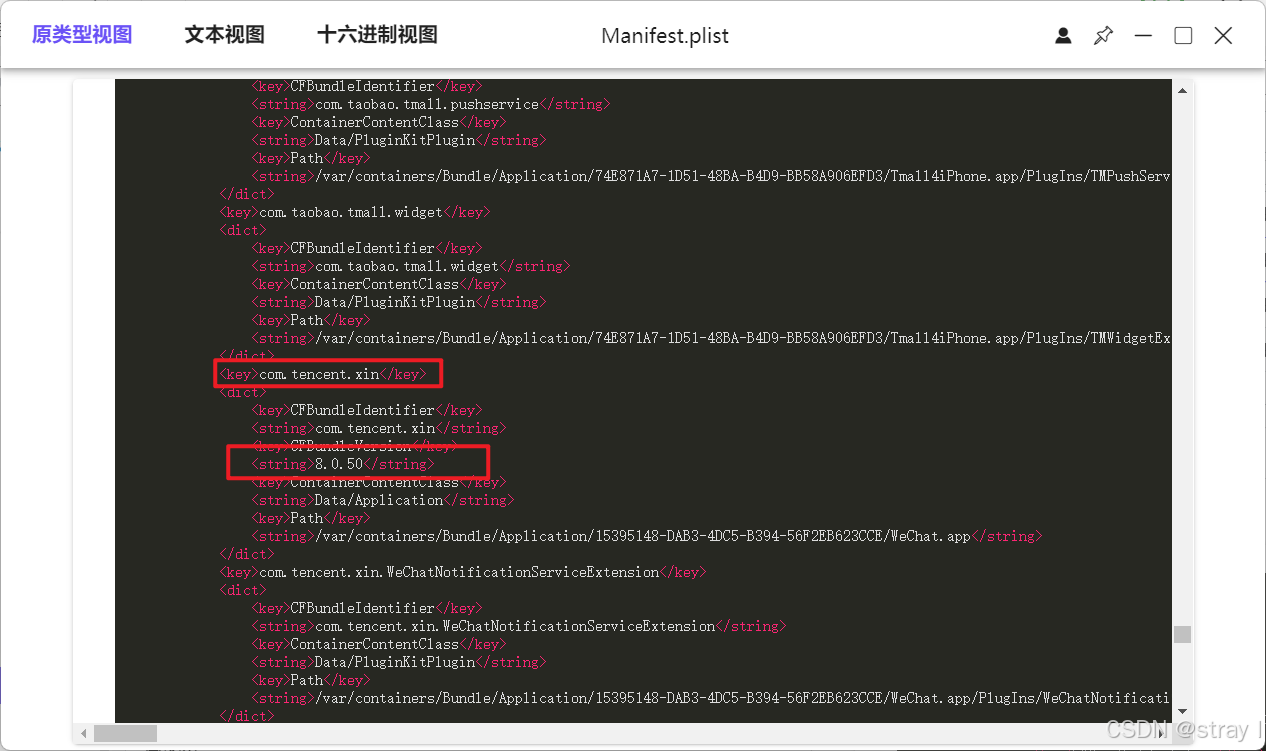Click the 8.0.50 version string
Viewport: 1266px width, 751px height.
click(x=342, y=464)
